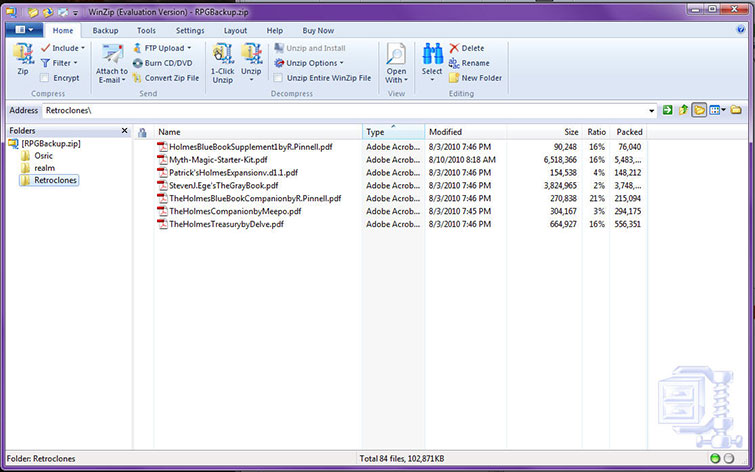This screenshot has height=472, width=755.
Task: Select StevenJ.Ege'sTheGrayBook.pdf
Action: (x=218, y=185)
